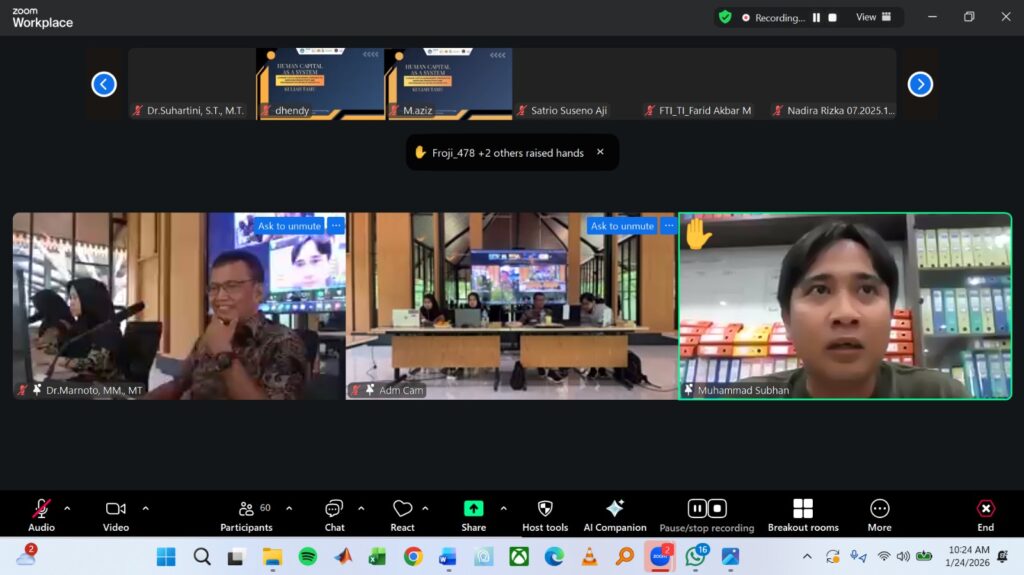Click the React heart icon
This screenshot has width=1024, height=575.
point(402,509)
